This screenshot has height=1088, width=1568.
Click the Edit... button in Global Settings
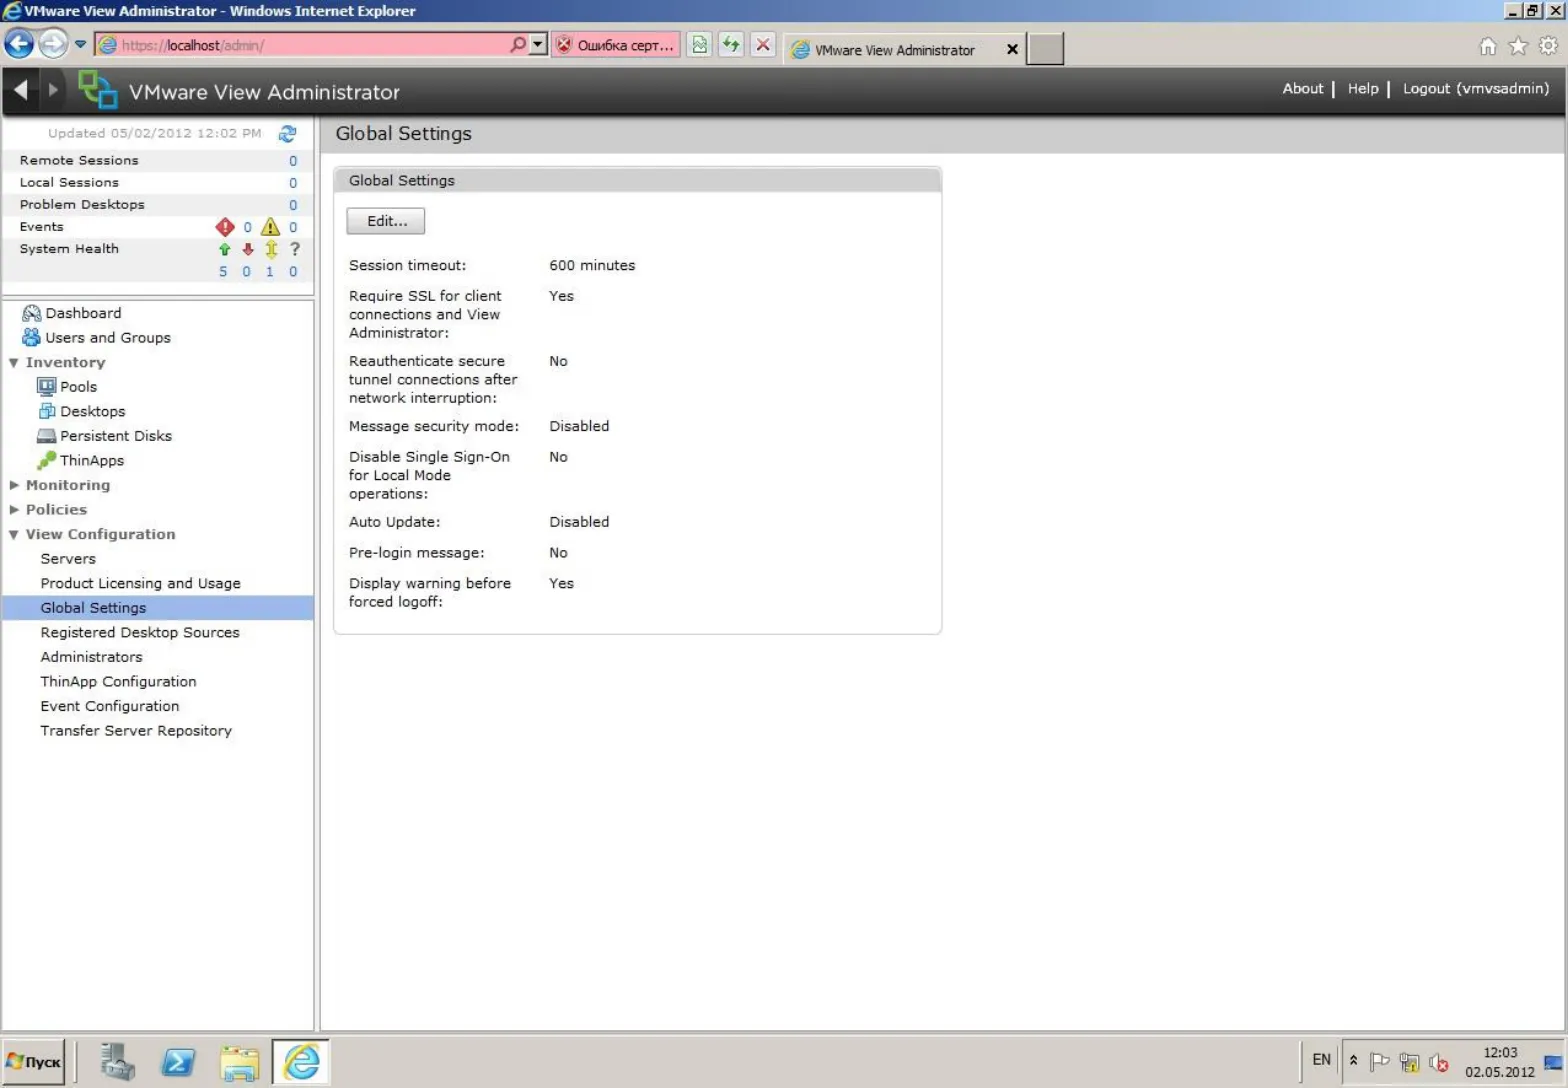click(x=386, y=221)
